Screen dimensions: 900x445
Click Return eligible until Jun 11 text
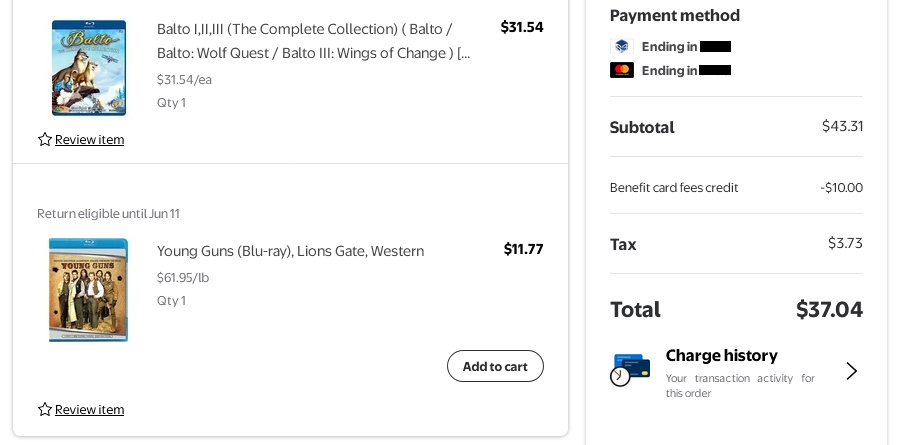coord(108,213)
